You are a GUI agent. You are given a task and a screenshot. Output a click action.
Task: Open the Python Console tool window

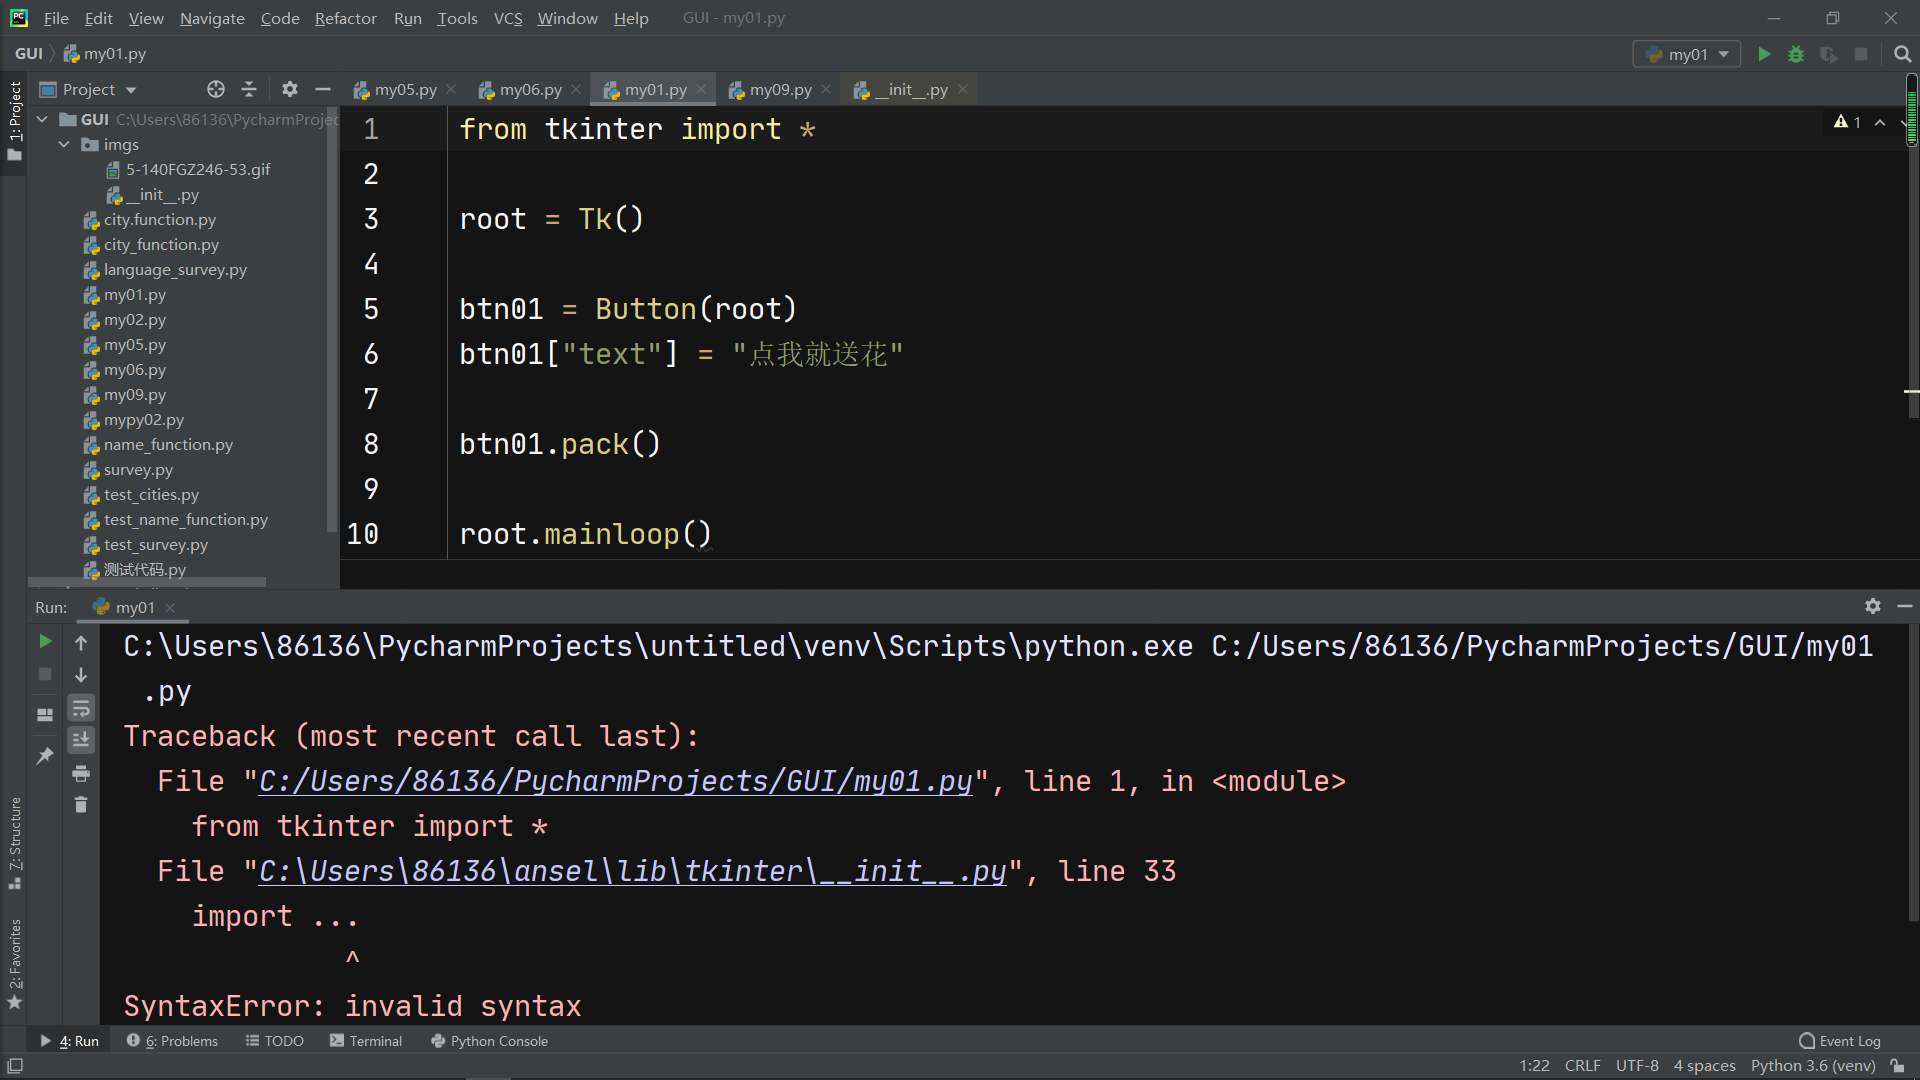(x=489, y=1041)
